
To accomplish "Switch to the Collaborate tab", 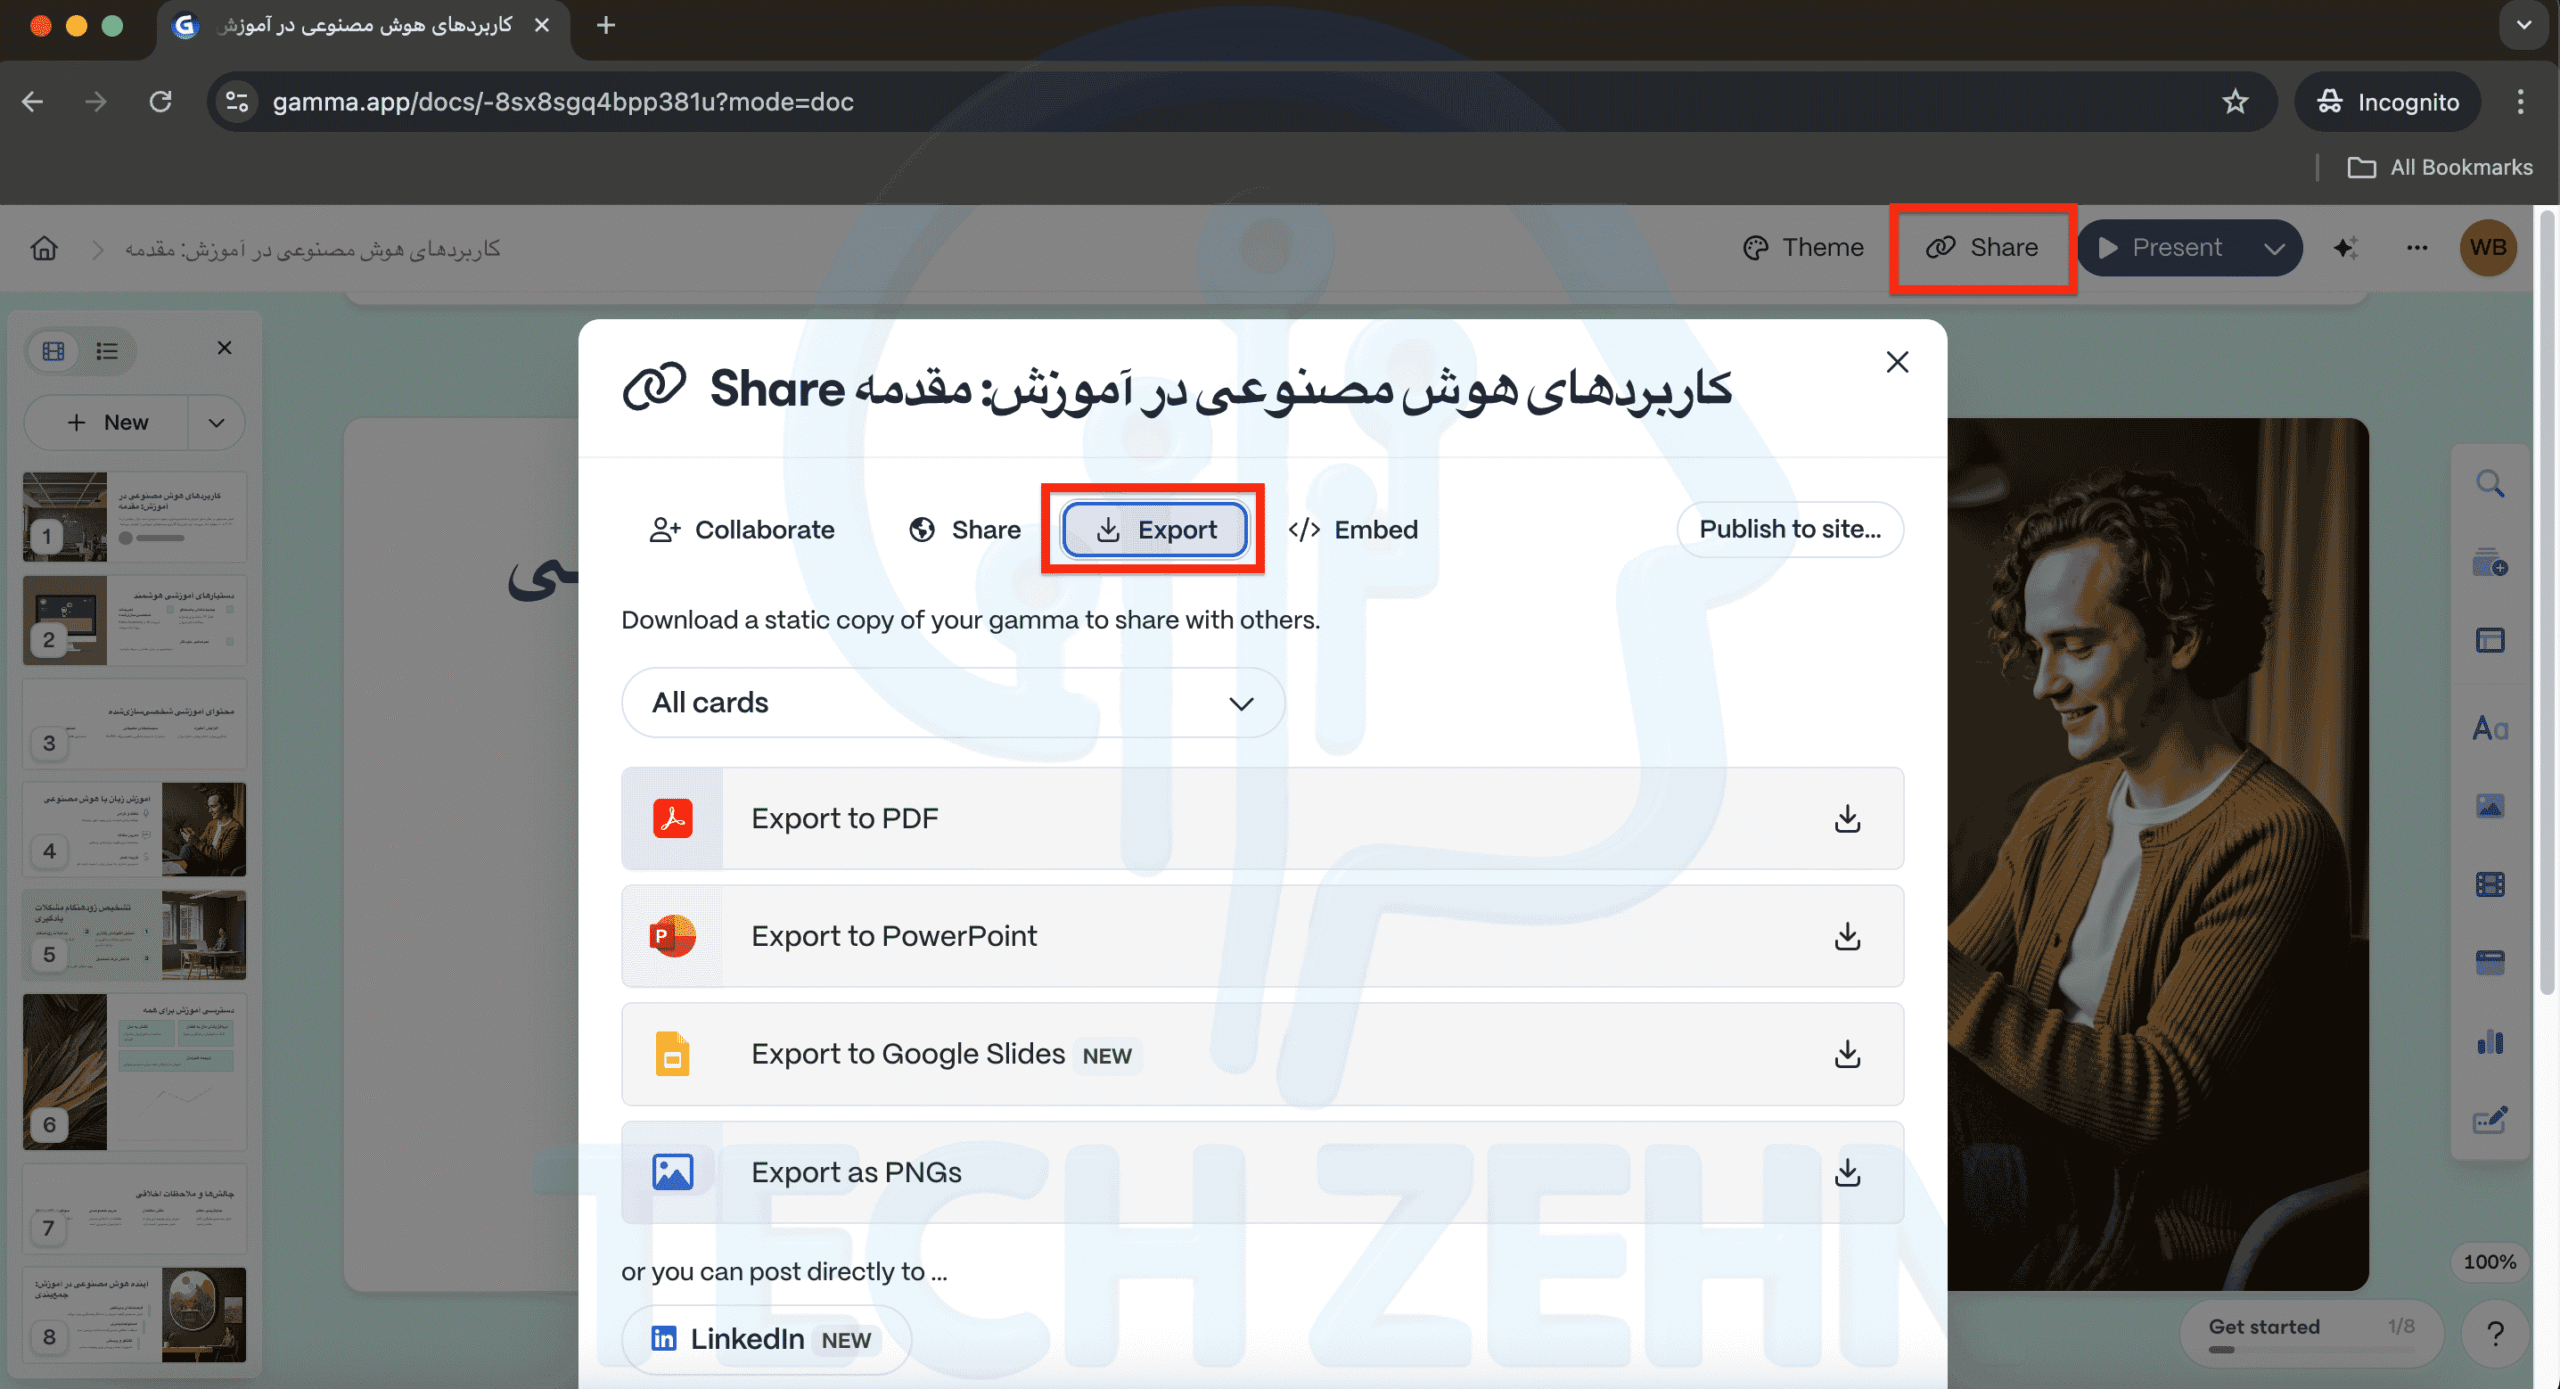I will [742, 529].
